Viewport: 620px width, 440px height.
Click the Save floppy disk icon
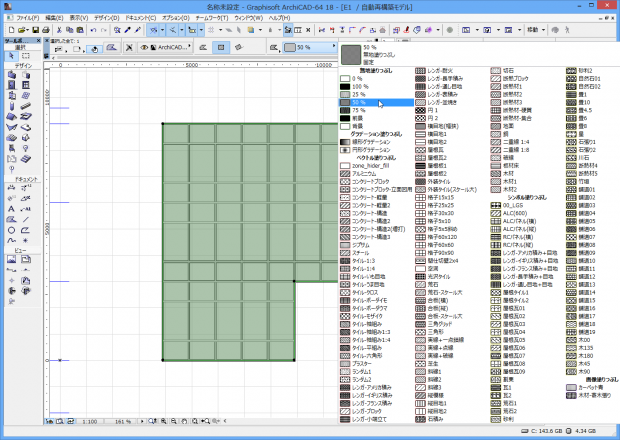click(x=34, y=32)
